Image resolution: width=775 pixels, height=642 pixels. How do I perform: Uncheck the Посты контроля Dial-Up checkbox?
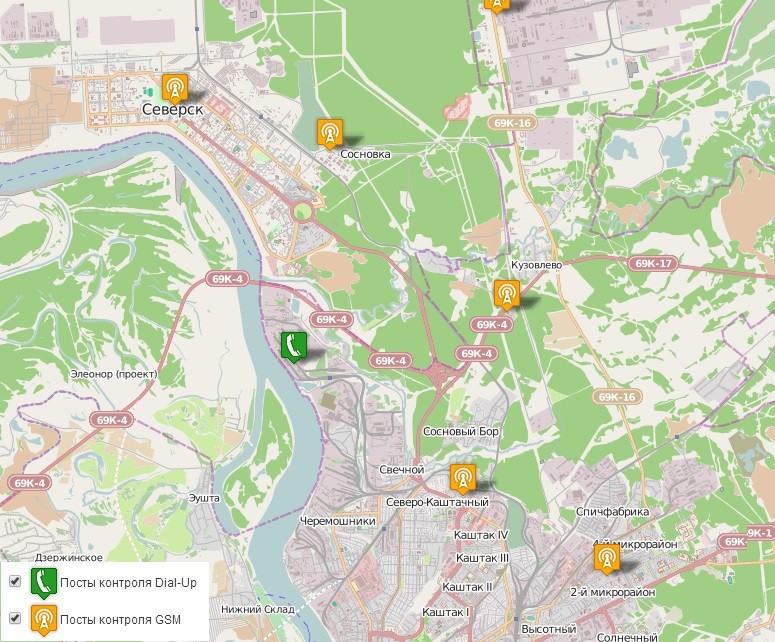[x=15, y=581]
